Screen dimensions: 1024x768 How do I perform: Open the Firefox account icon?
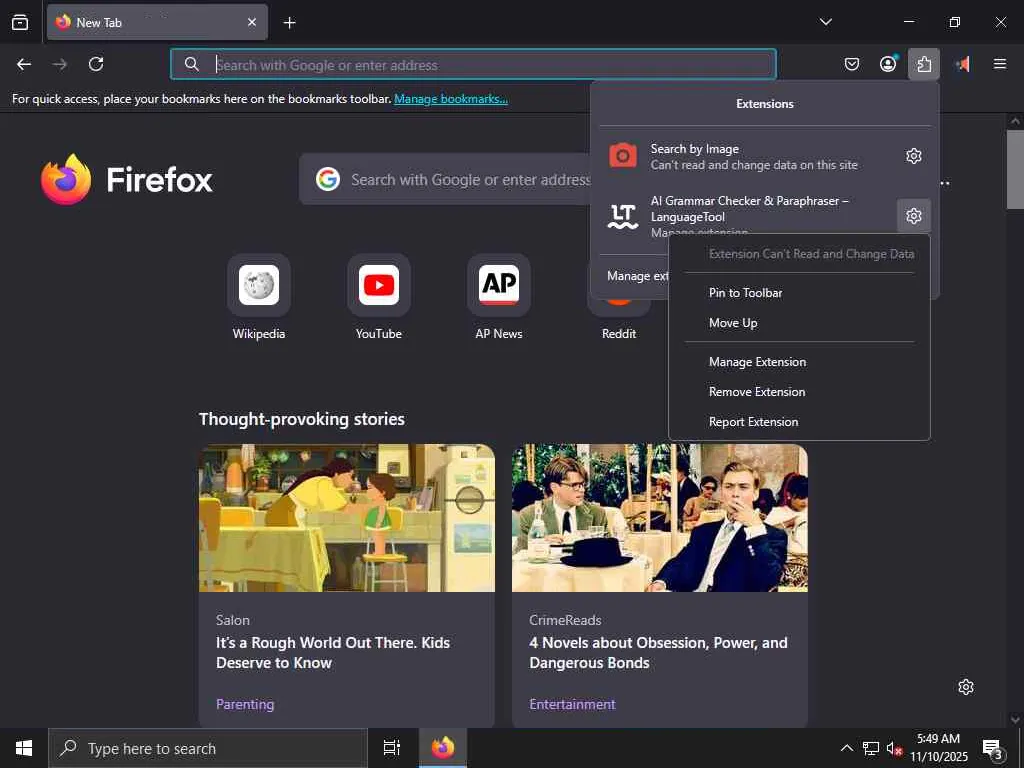[888, 64]
